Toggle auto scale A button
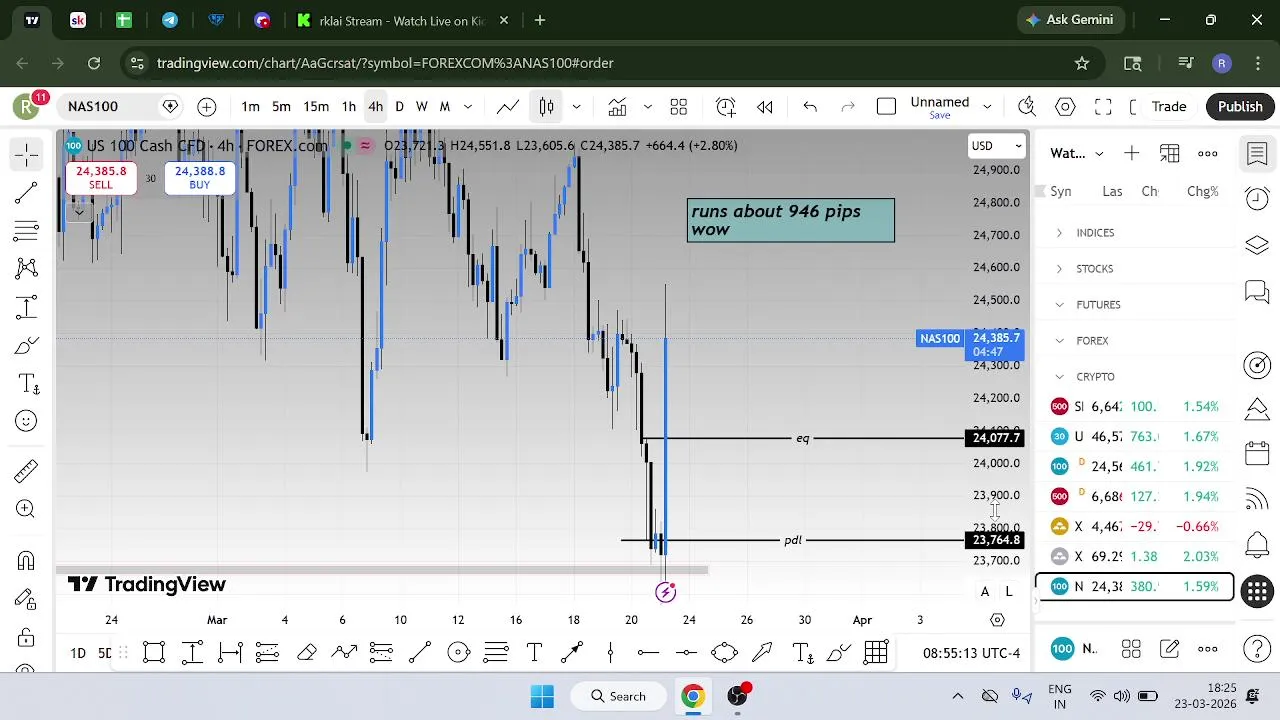 click(985, 592)
